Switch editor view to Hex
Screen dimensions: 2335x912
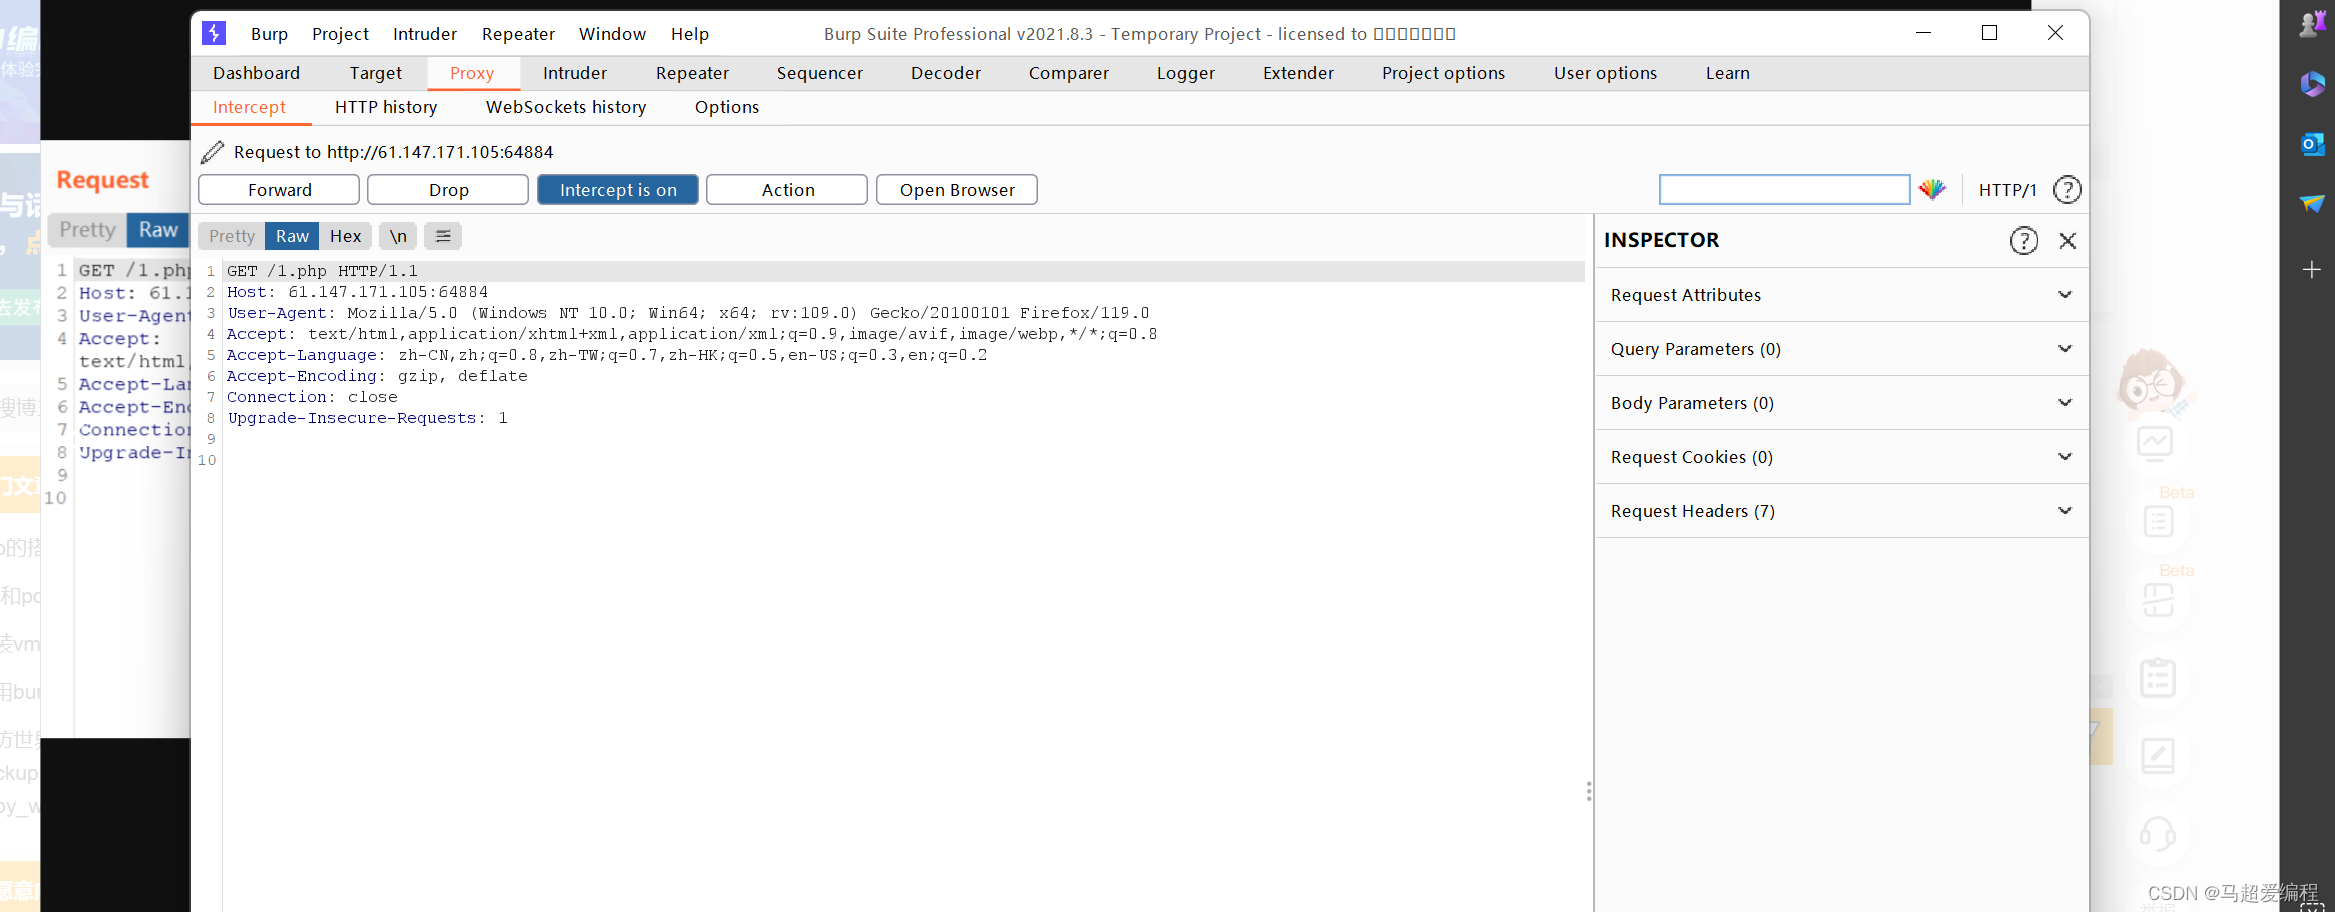(345, 236)
